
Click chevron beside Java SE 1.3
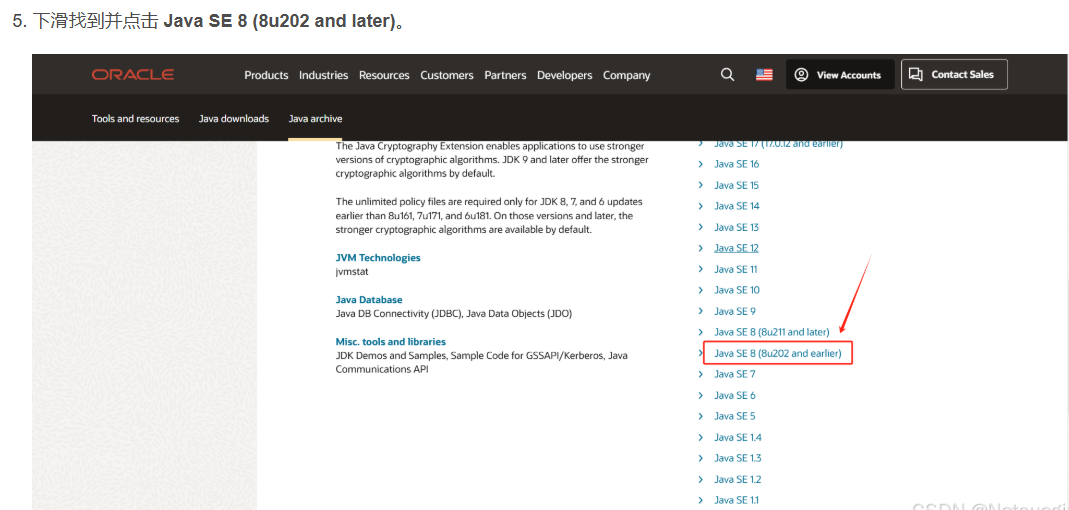pyautogui.click(x=700, y=458)
